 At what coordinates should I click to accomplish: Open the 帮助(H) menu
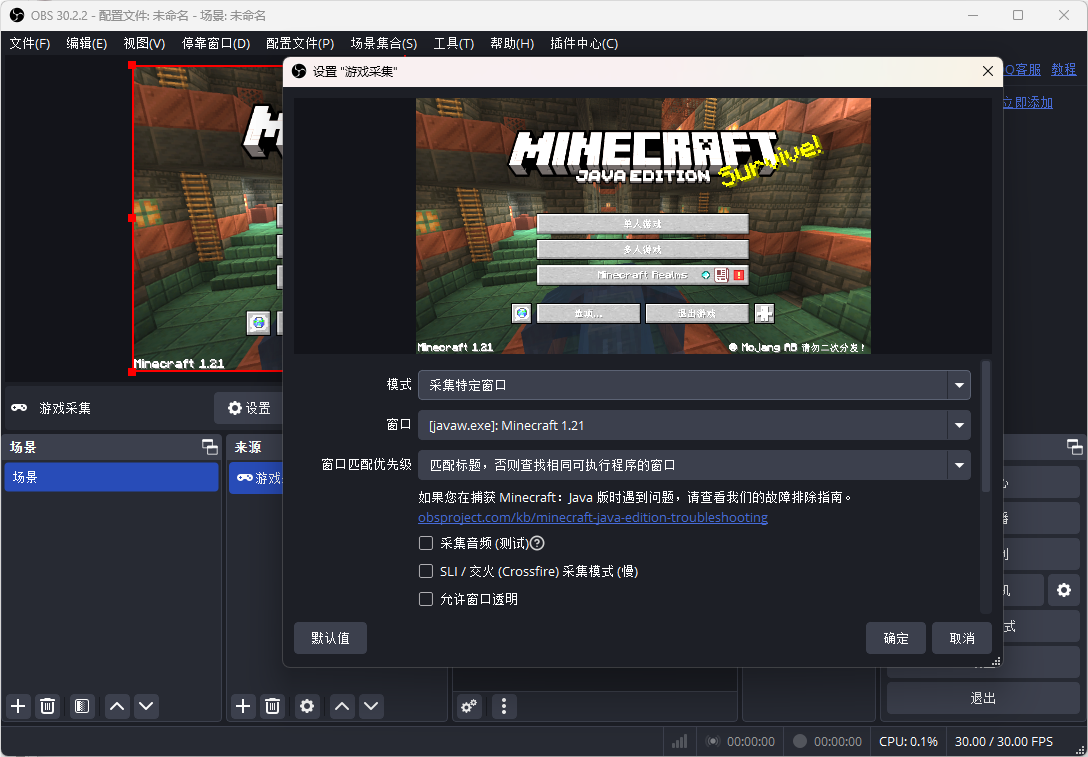pos(512,44)
